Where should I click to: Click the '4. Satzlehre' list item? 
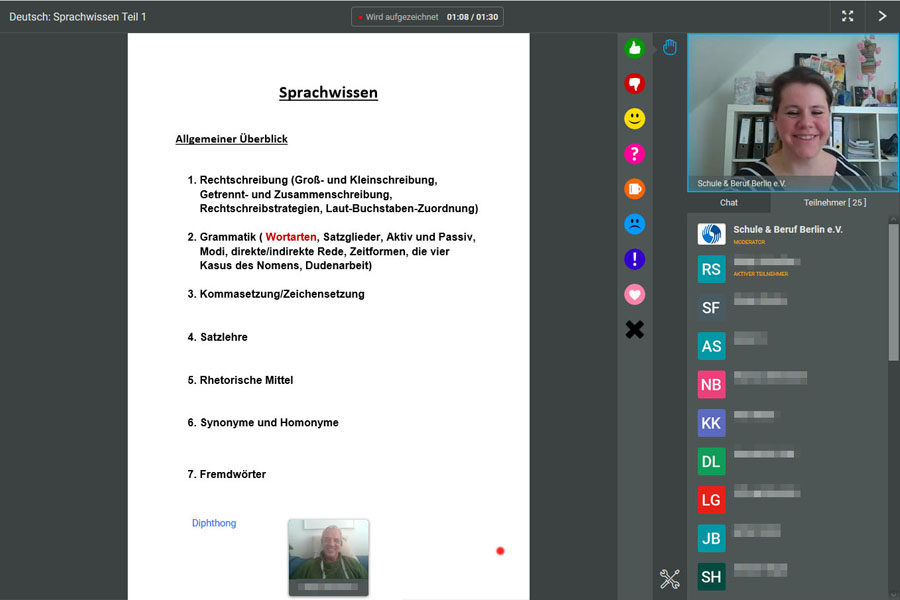[218, 337]
